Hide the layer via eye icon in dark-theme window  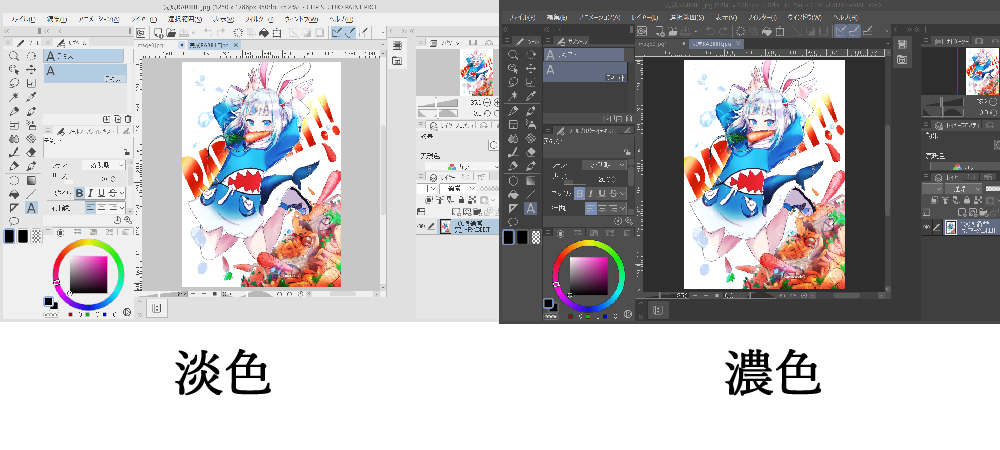(x=927, y=226)
